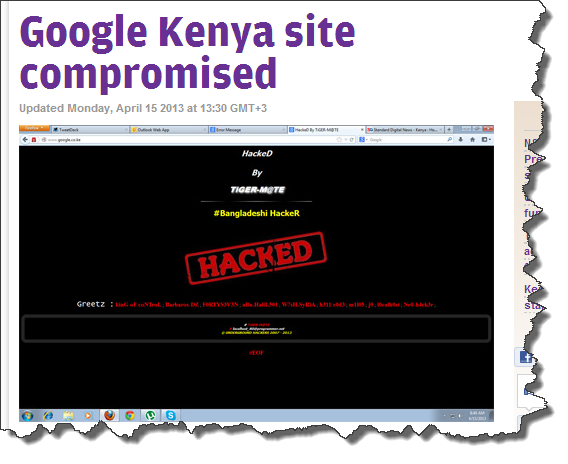Click the reload icon in the address bar
Screen dimensions: 568x464
click(x=351, y=139)
